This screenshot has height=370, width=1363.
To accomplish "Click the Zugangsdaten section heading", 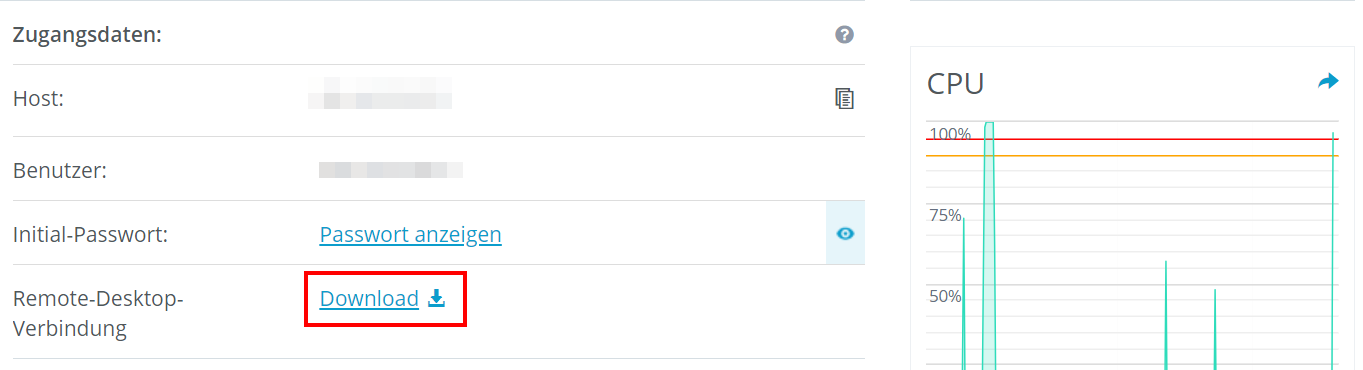I will tap(87, 35).
